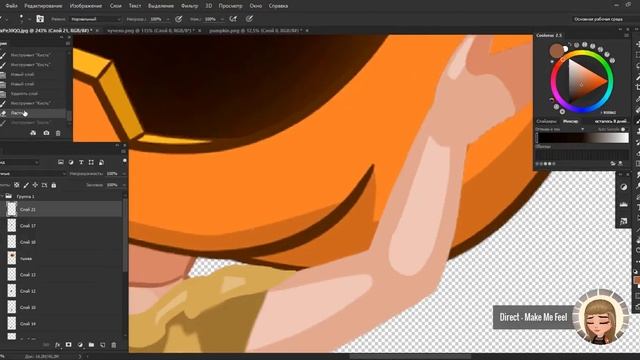Open the brush flow slider arrow

(x=222, y=19)
